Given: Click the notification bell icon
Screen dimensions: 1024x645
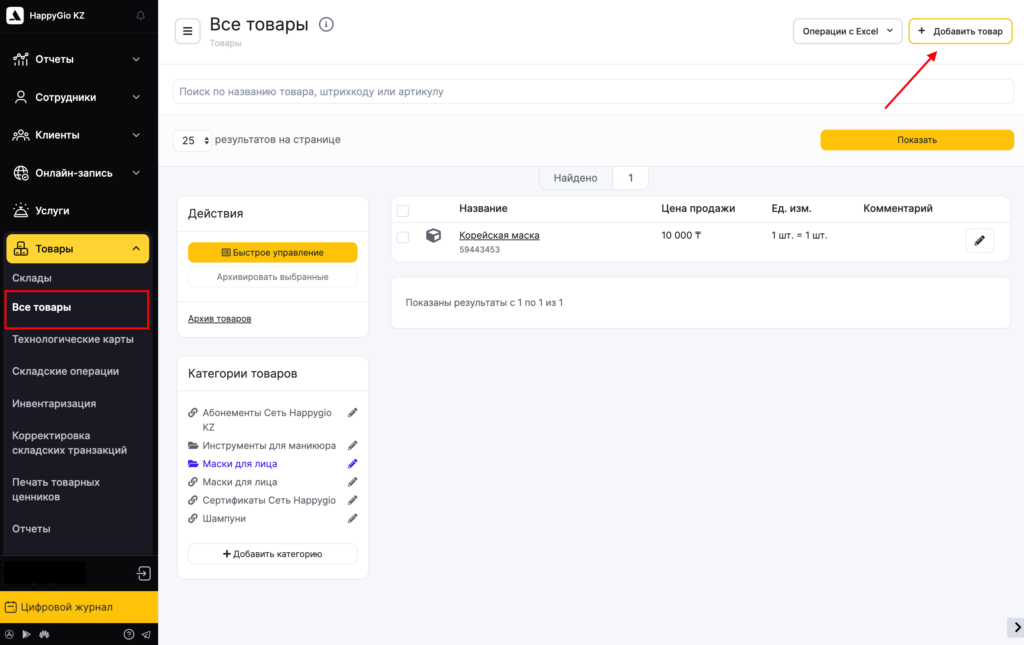Looking at the screenshot, I should [140, 16].
